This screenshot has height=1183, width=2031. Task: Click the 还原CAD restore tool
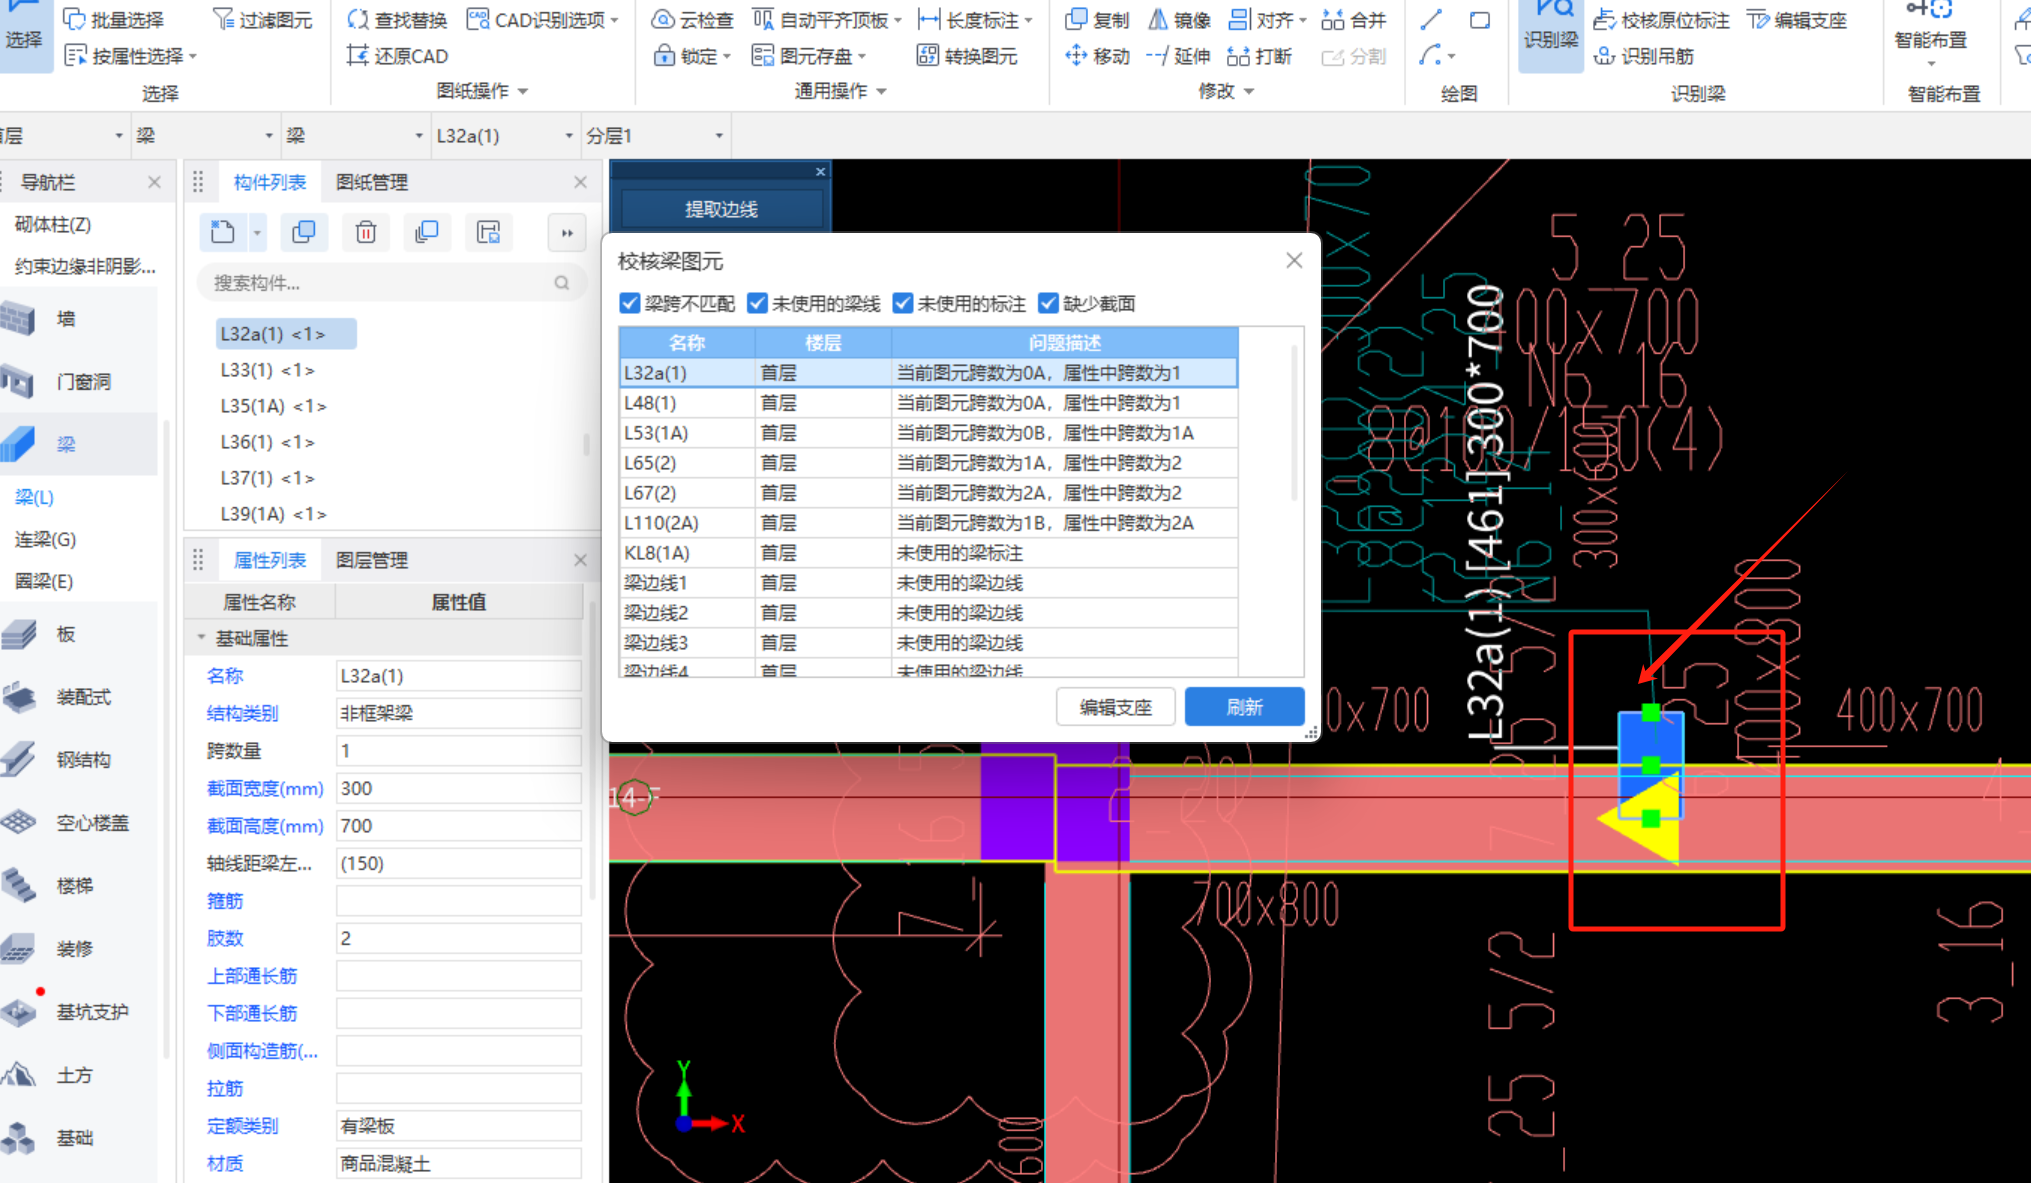click(x=397, y=56)
